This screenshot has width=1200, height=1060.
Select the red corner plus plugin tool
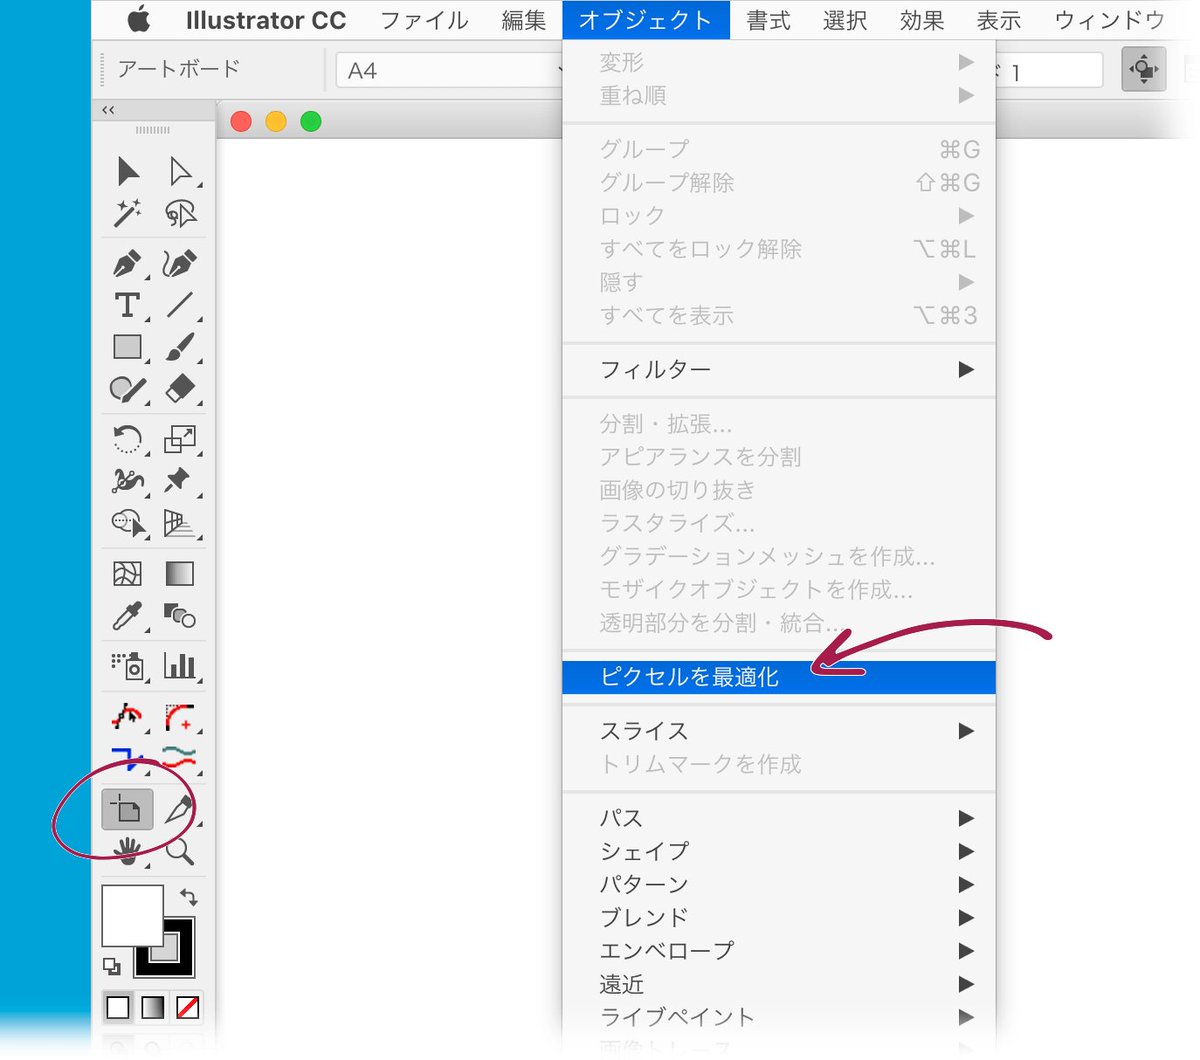coord(180,717)
